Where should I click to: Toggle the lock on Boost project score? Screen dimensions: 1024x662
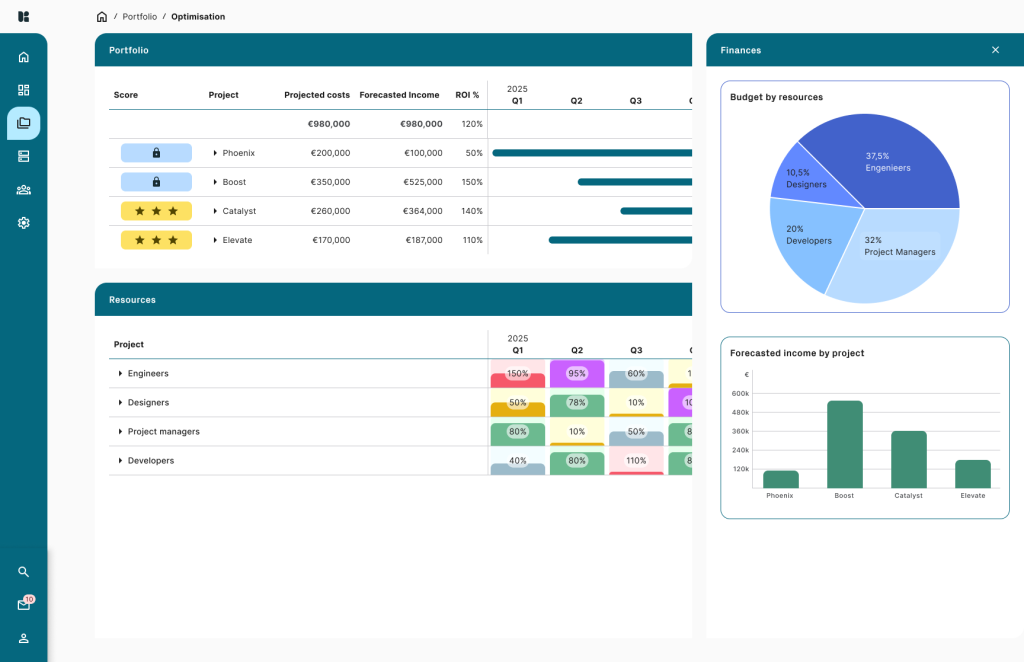click(x=156, y=182)
